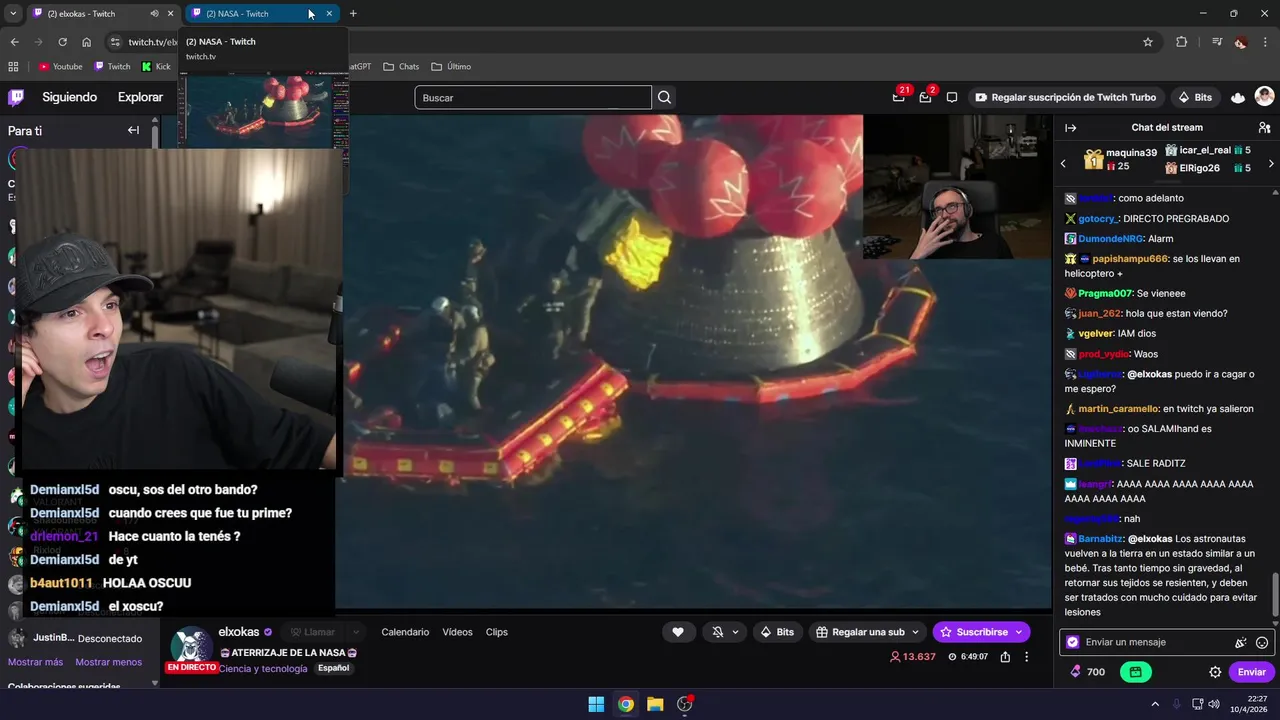Click Mostrar menos in sidebar
Viewport: 1280px width, 720px height.
pos(108,662)
